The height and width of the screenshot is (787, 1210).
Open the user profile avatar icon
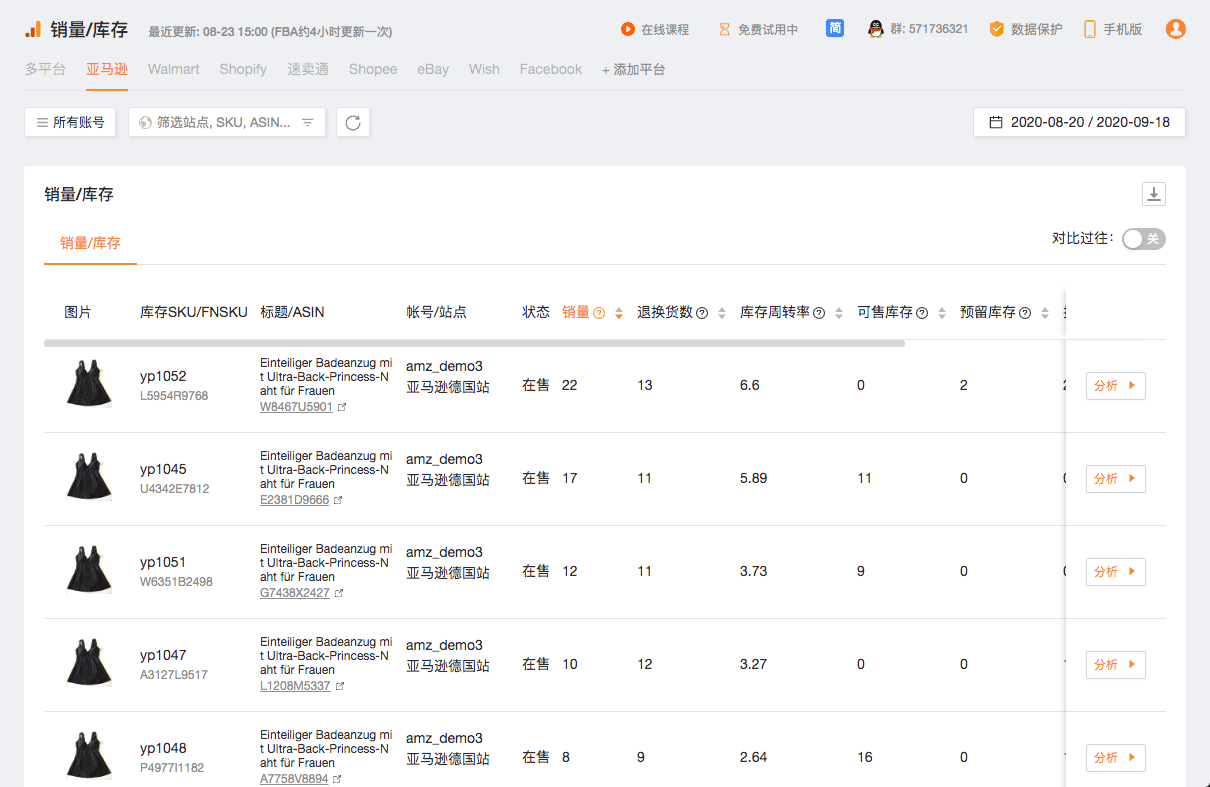[1176, 29]
